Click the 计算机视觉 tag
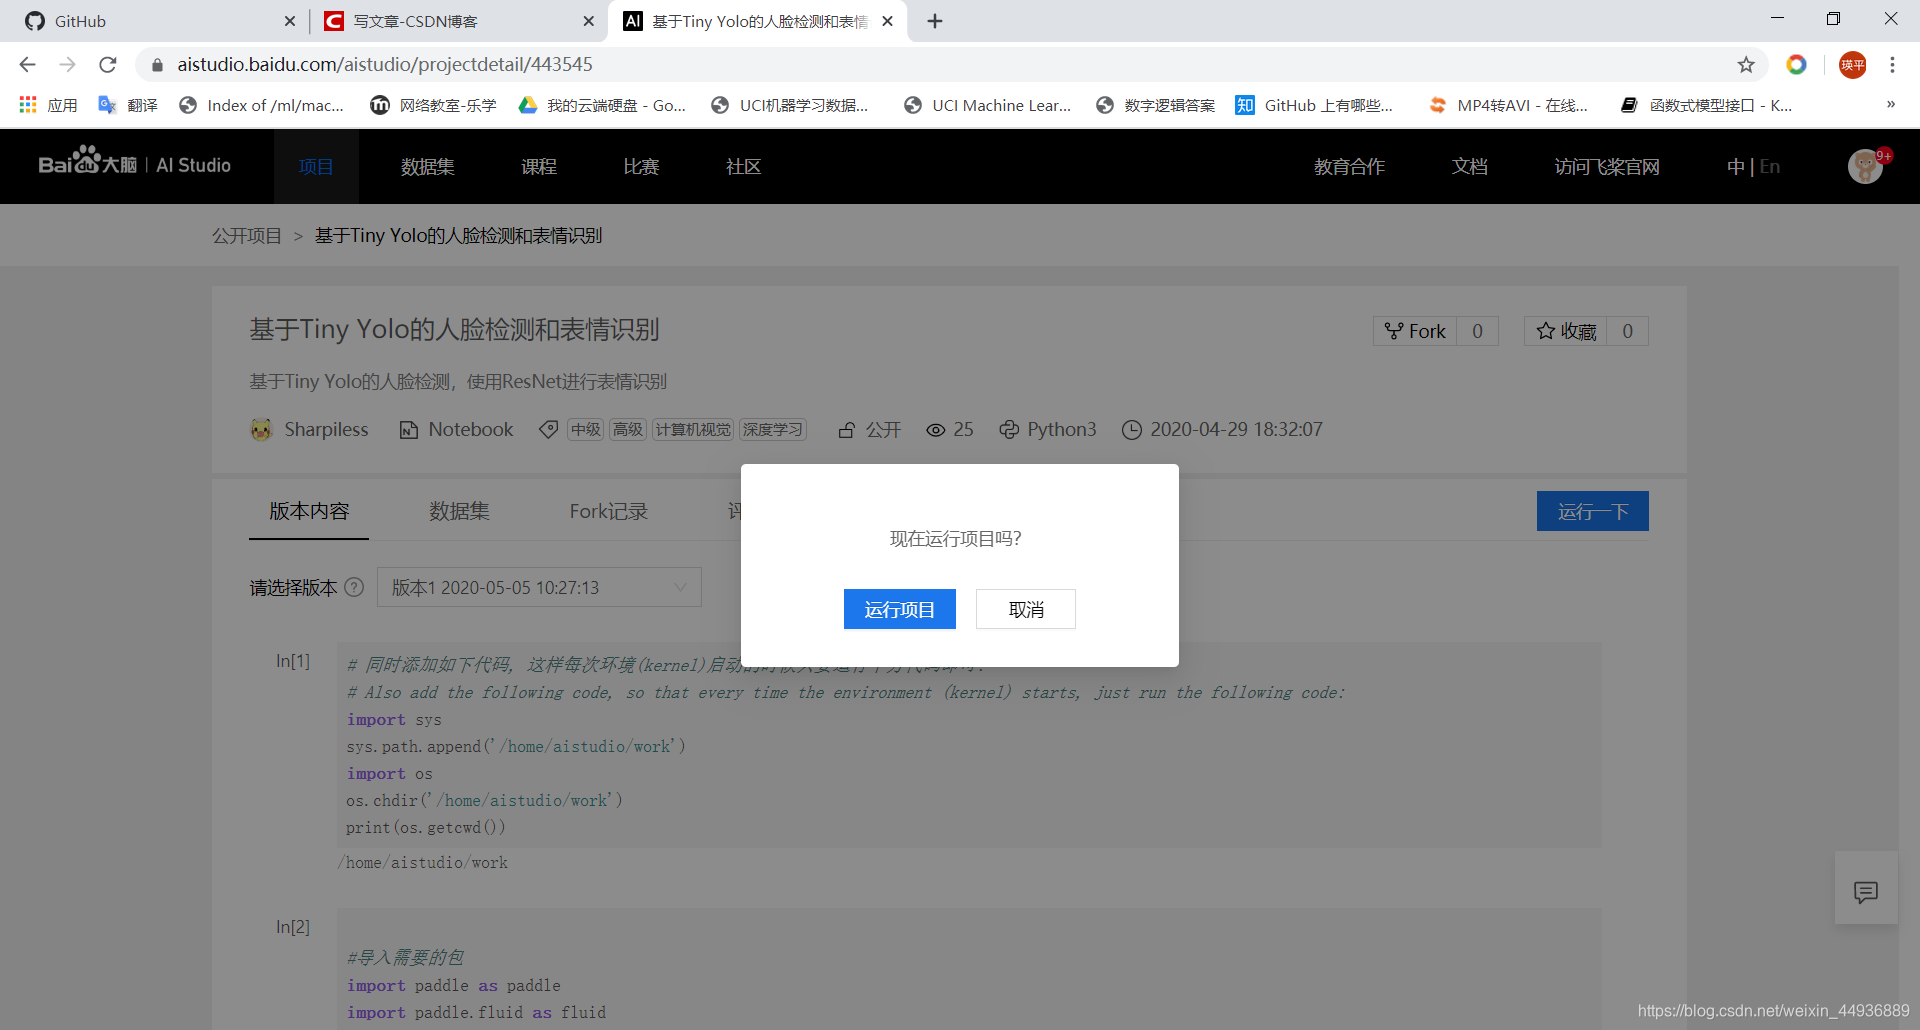The width and height of the screenshot is (1920, 1030). [693, 429]
